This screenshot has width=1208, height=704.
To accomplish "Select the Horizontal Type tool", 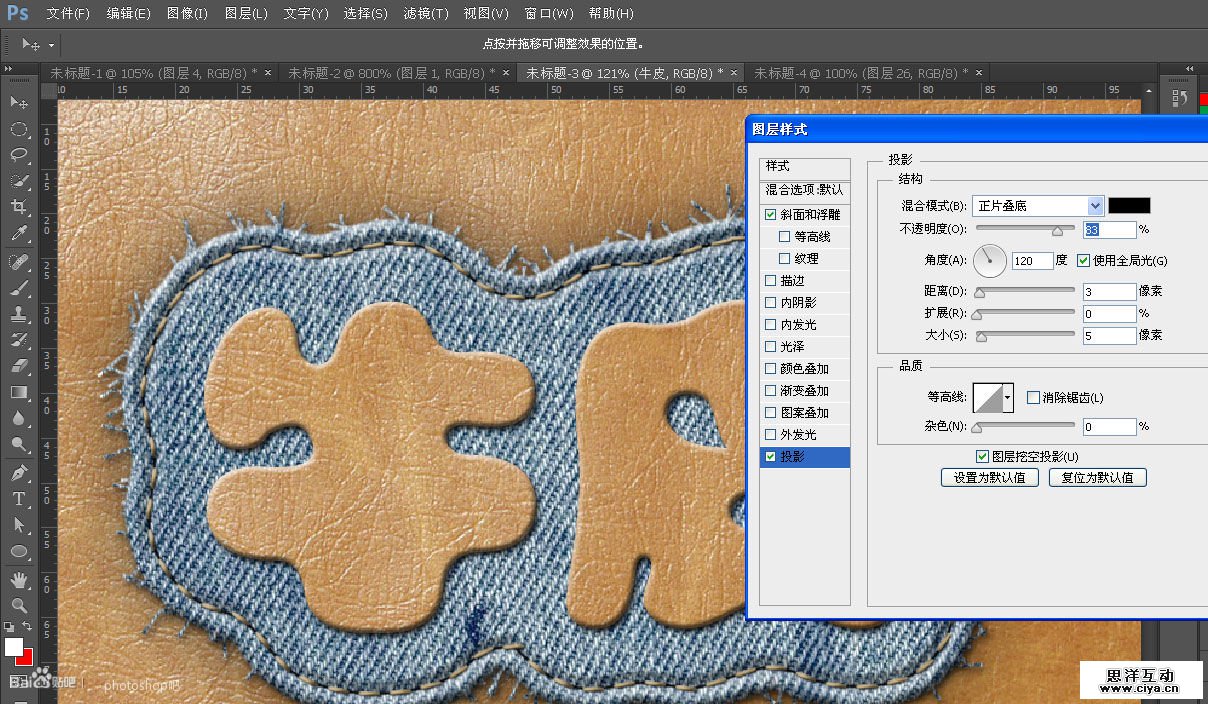I will tap(19, 498).
